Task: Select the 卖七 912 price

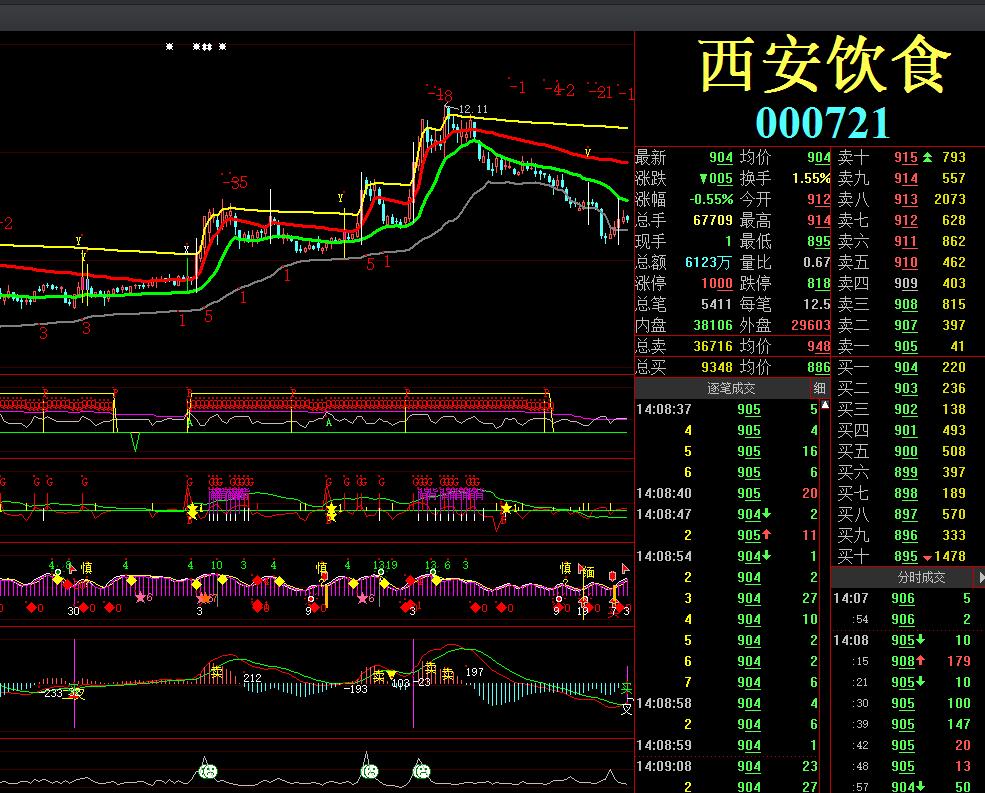Action: tap(906, 221)
